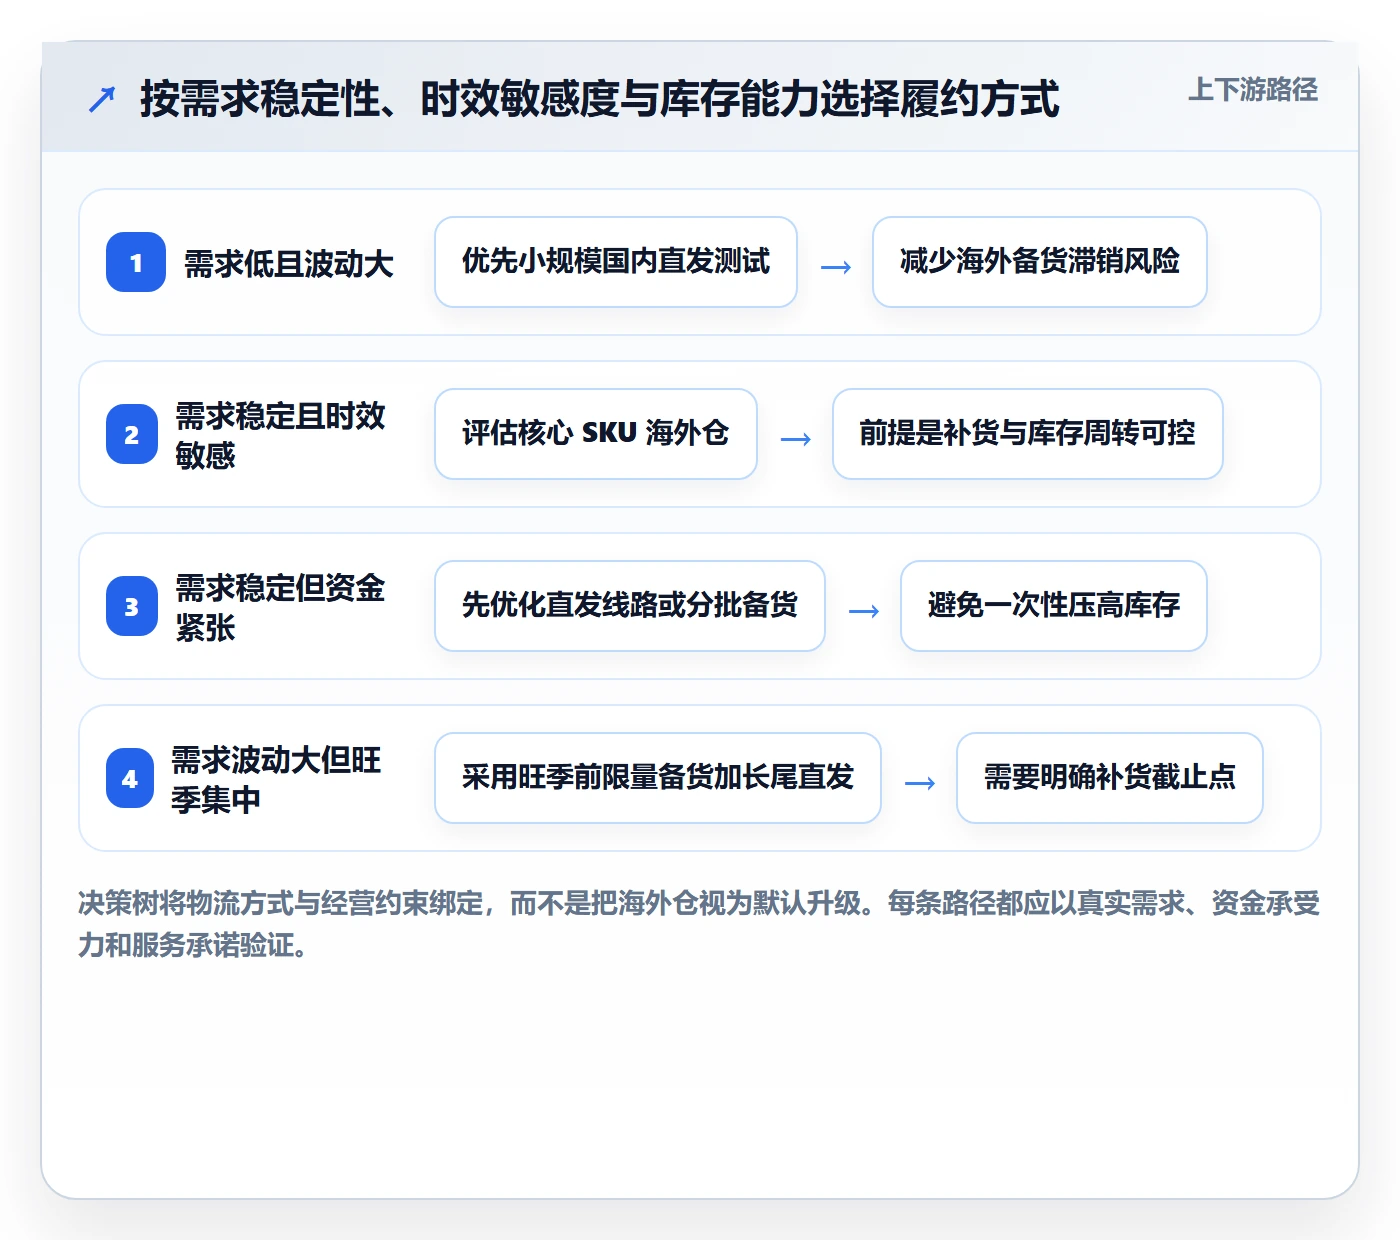This screenshot has width=1400, height=1240.
Task: Click the numbered badge 4
Action: (130, 778)
